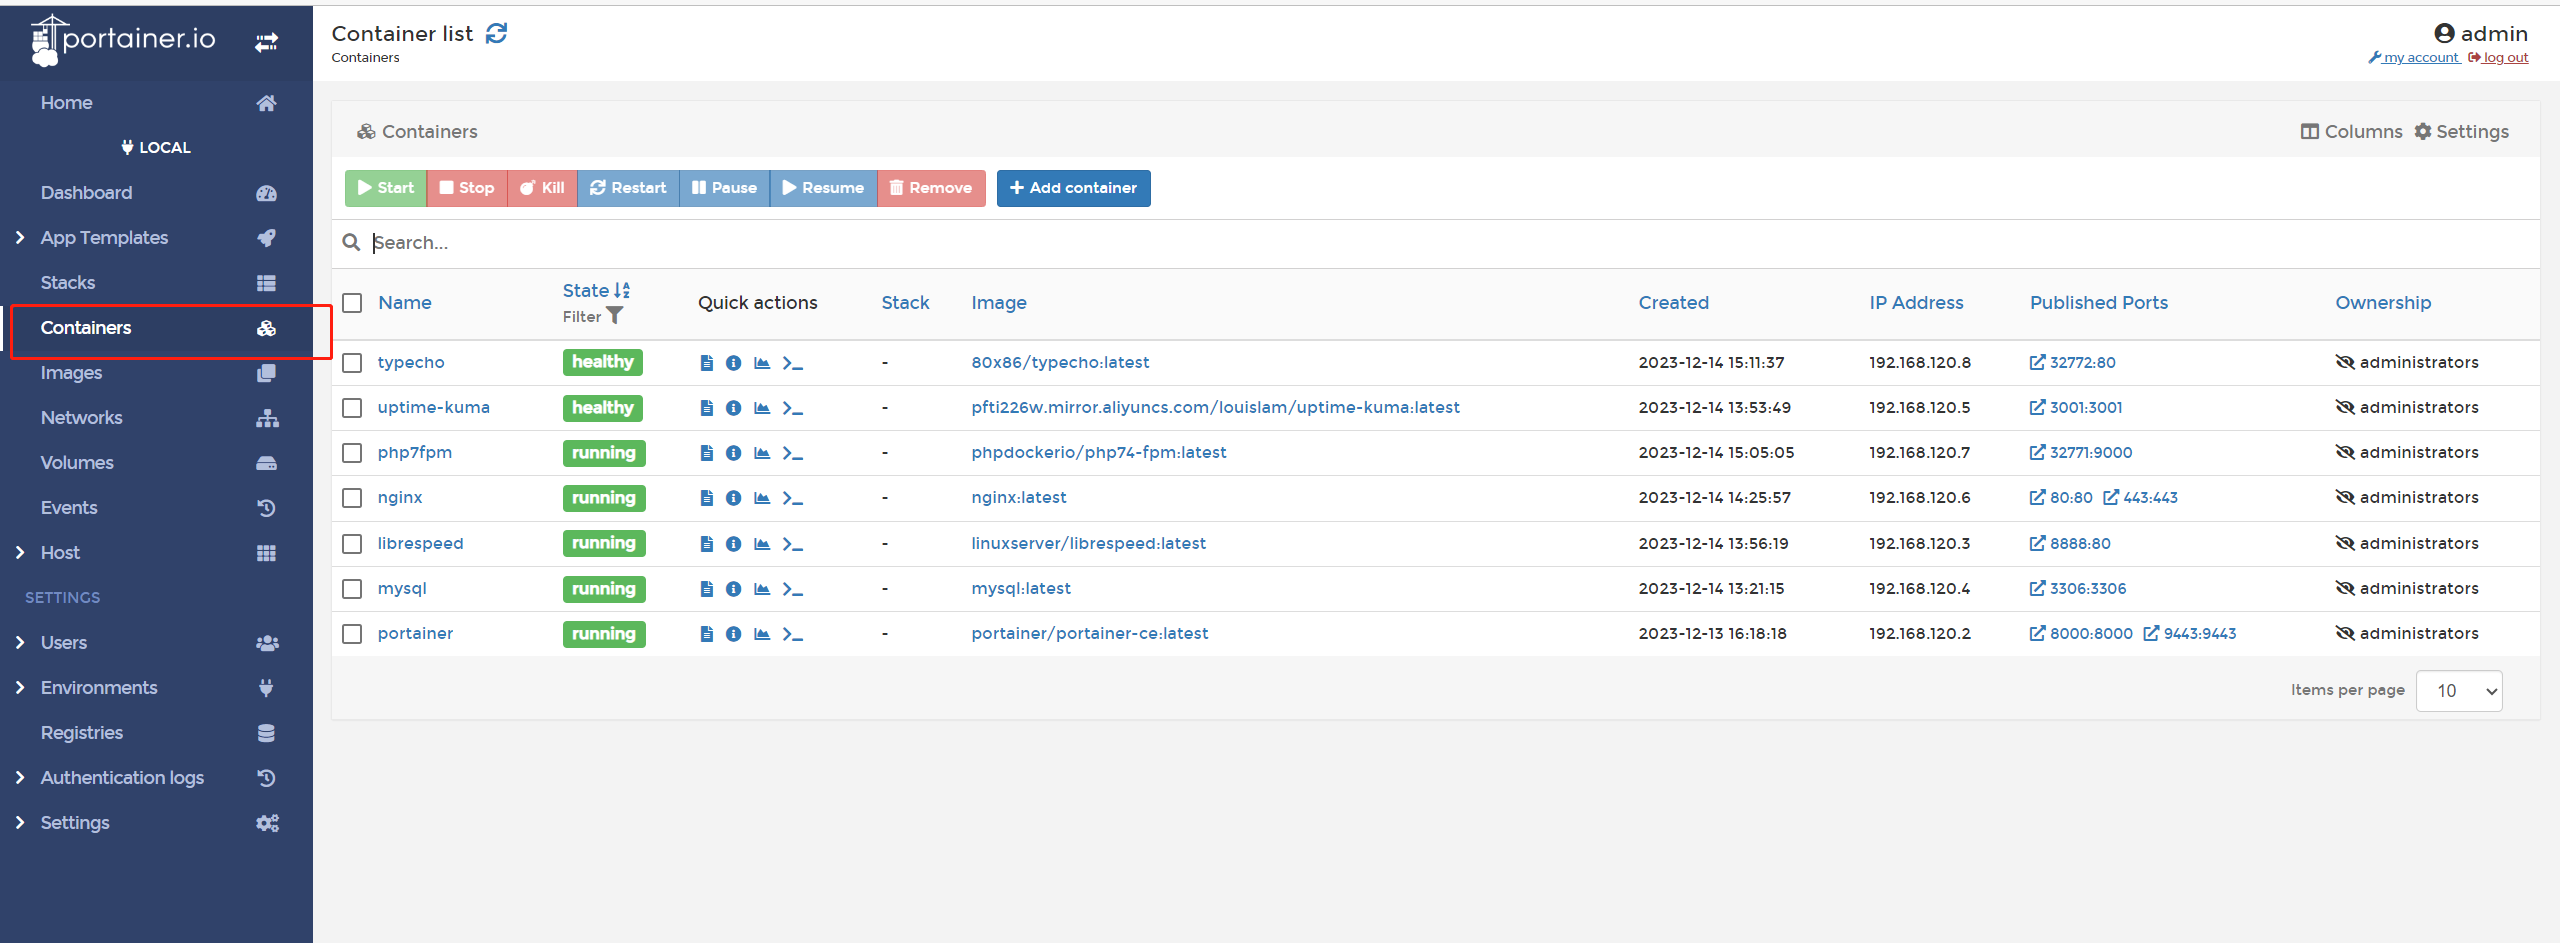The height and width of the screenshot is (943, 2560).
Task: Open the nginx:latest image link
Action: click(x=1019, y=498)
